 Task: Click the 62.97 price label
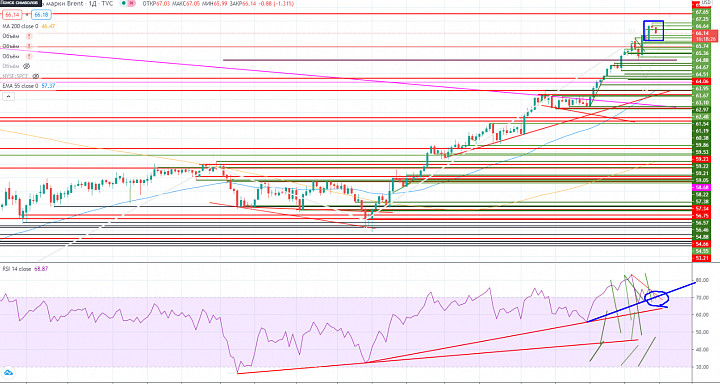[x=701, y=109]
